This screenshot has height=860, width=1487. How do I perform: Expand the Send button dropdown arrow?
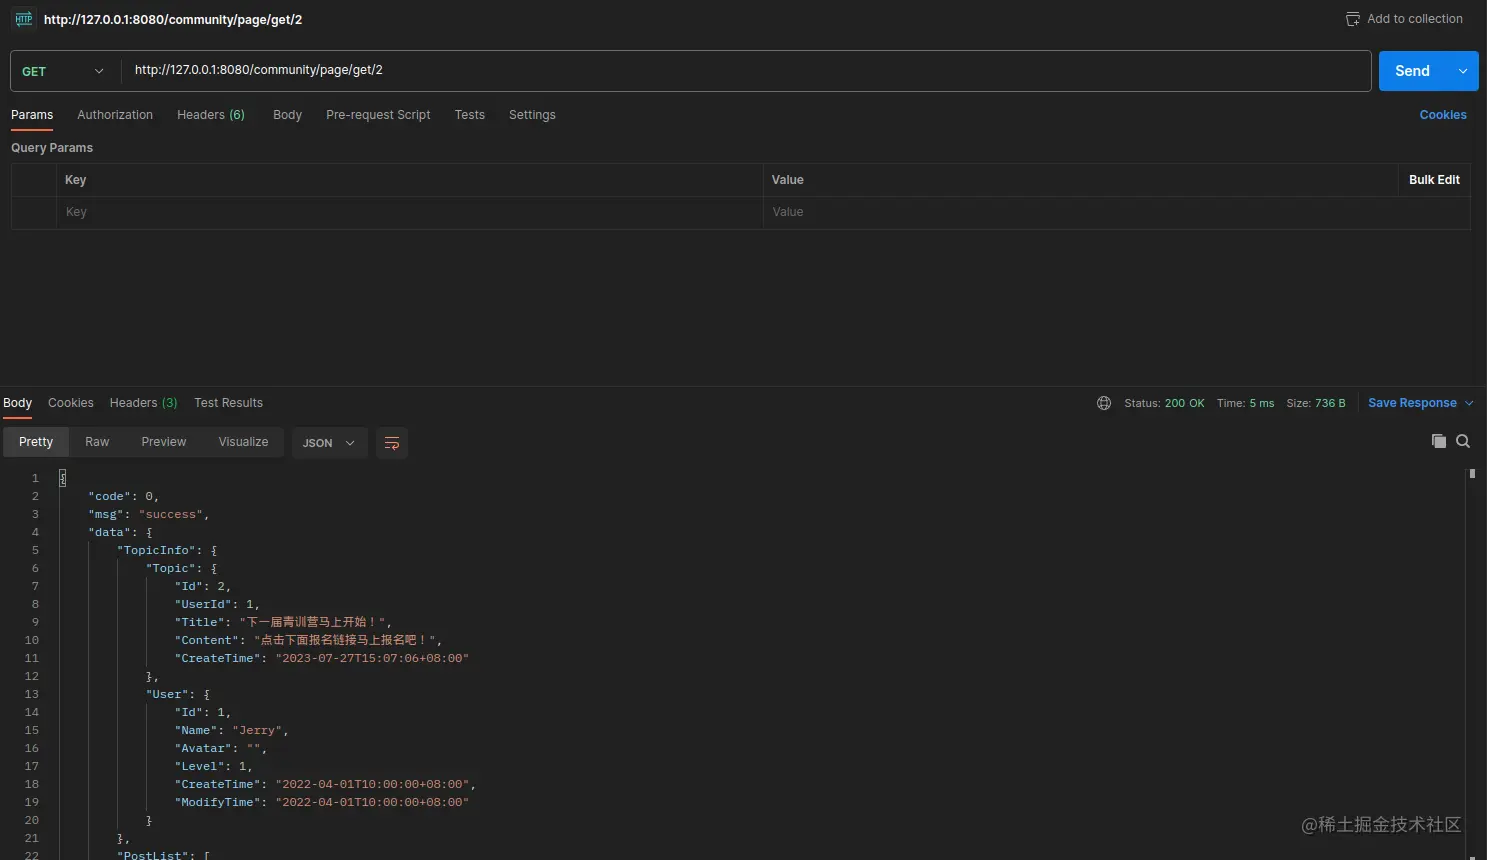pos(1463,71)
